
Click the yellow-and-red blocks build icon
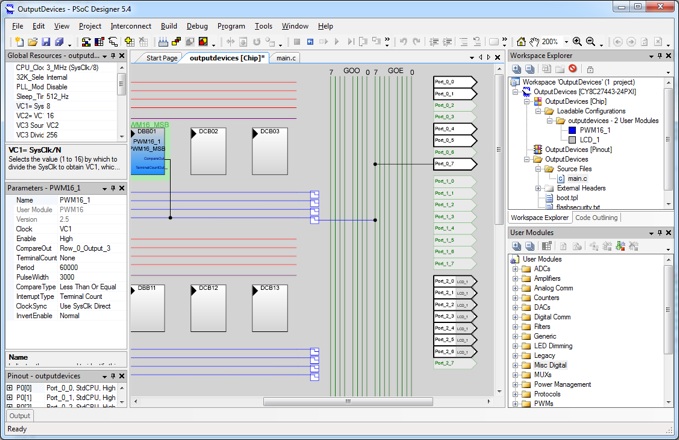point(176,42)
